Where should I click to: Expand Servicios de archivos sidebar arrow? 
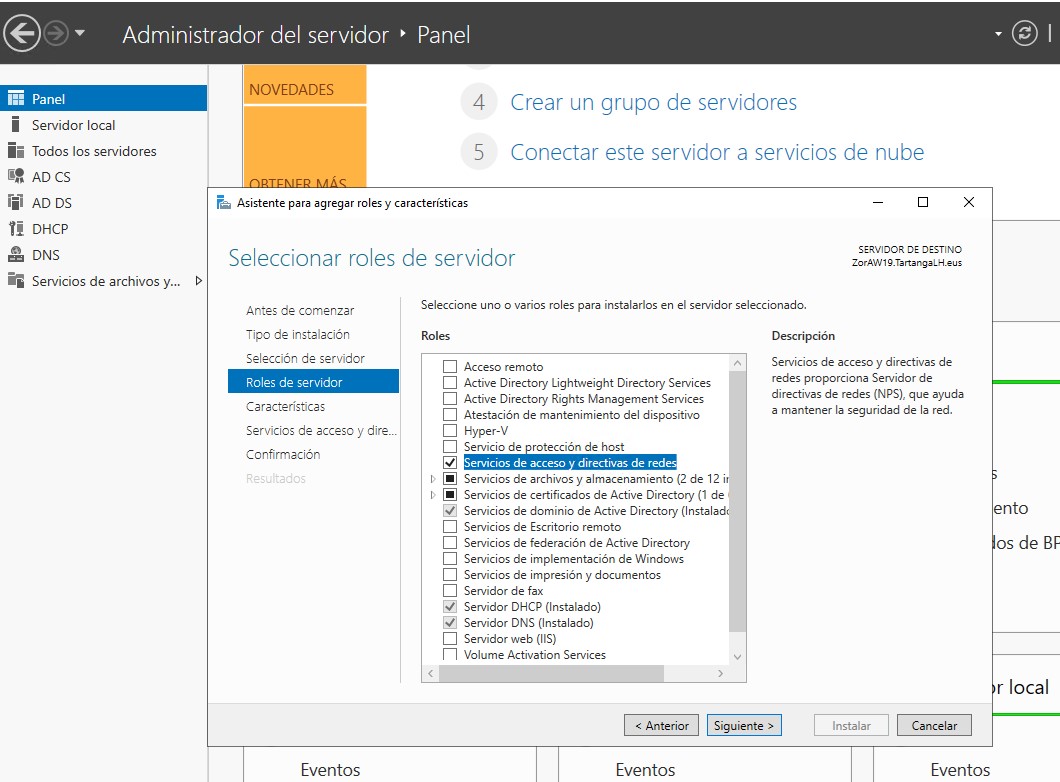pos(198,280)
